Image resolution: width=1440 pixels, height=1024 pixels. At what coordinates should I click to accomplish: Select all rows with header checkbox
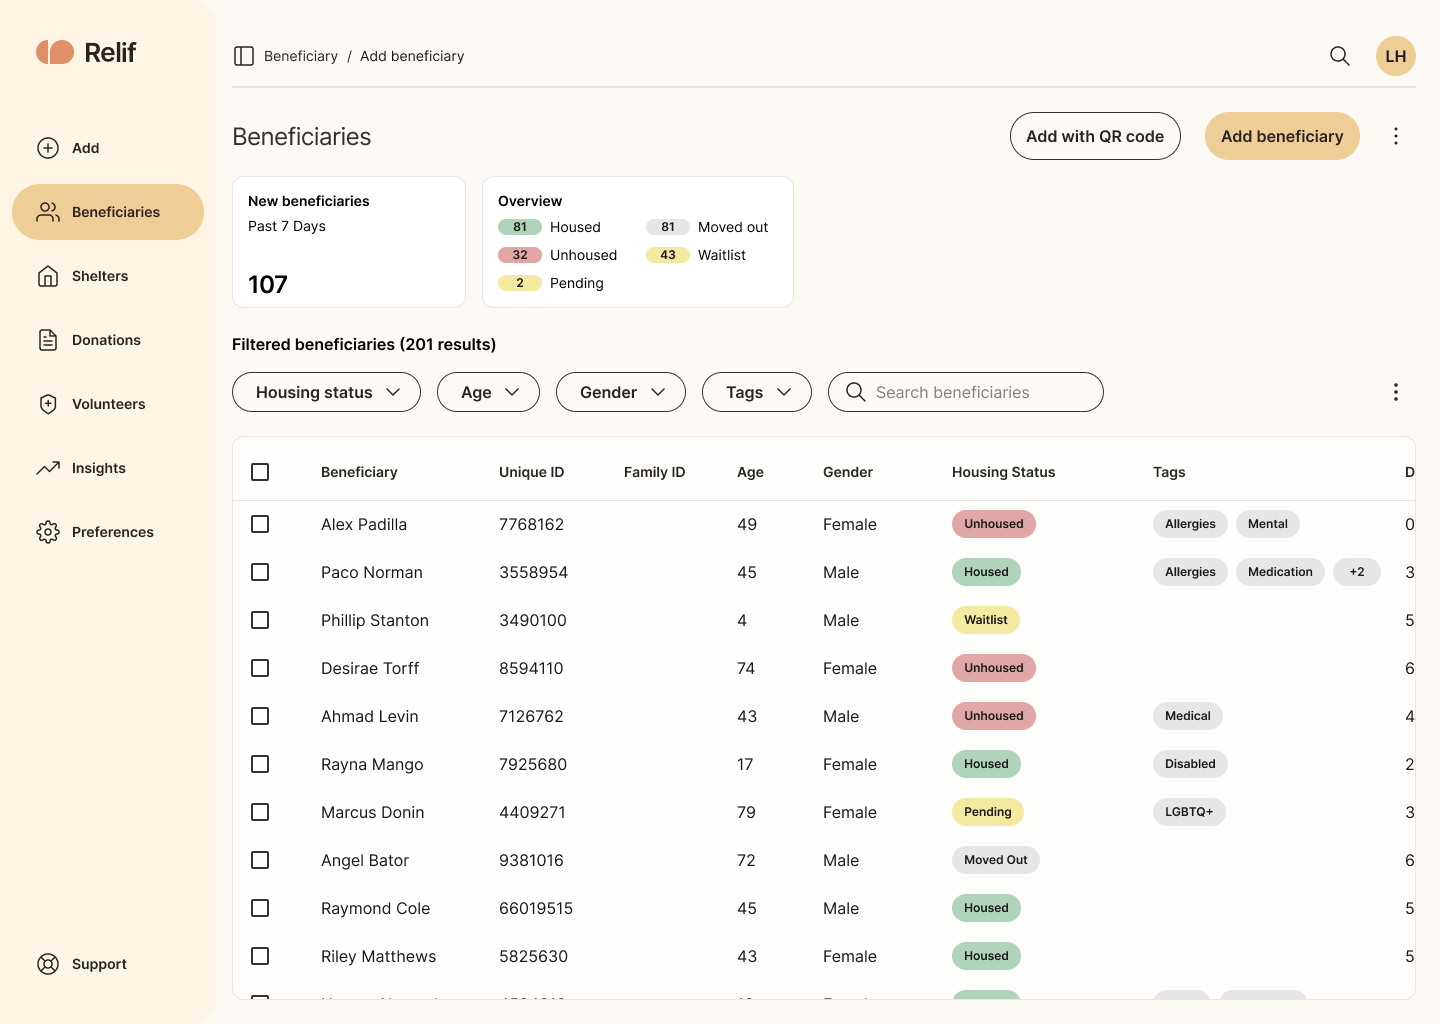(260, 472)
